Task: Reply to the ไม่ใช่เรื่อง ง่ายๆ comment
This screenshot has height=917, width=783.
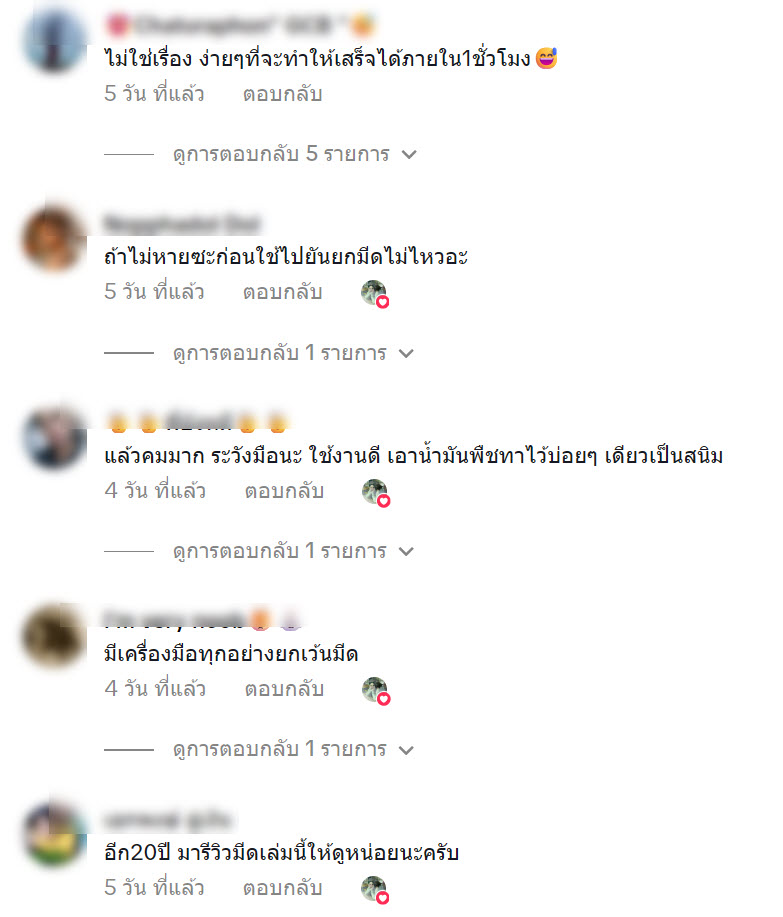Action: (282, 94)
